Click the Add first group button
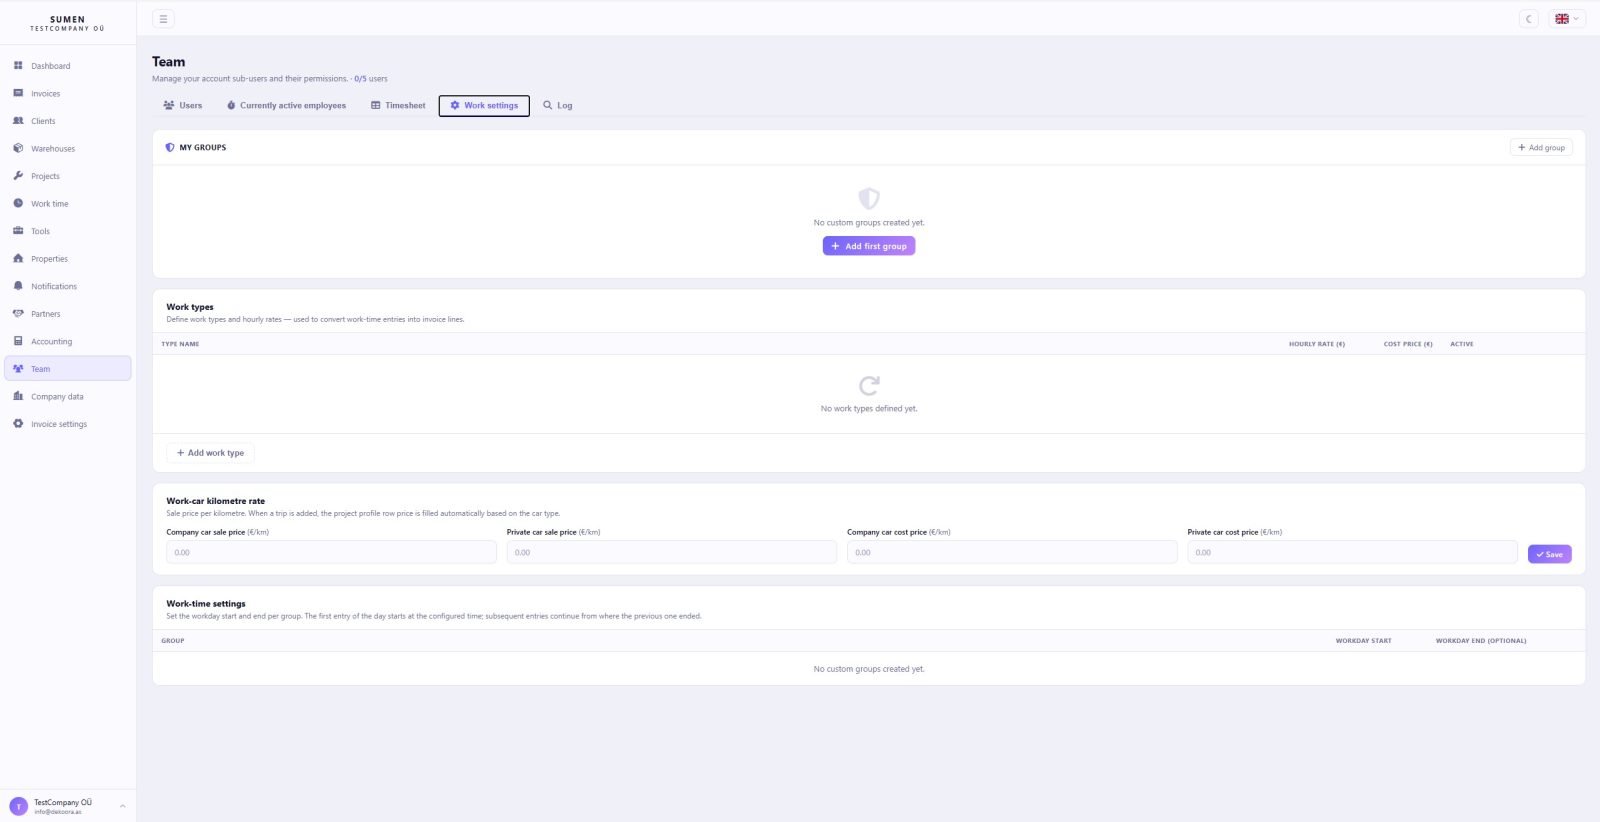The image size is (1600, 822). coord(869,246)
